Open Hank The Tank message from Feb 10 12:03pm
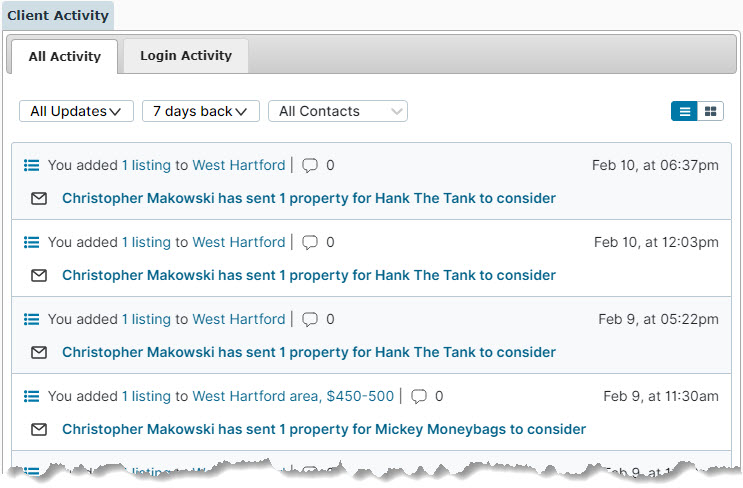This screenshot has height=488, width=743. [x=309, y=275]
